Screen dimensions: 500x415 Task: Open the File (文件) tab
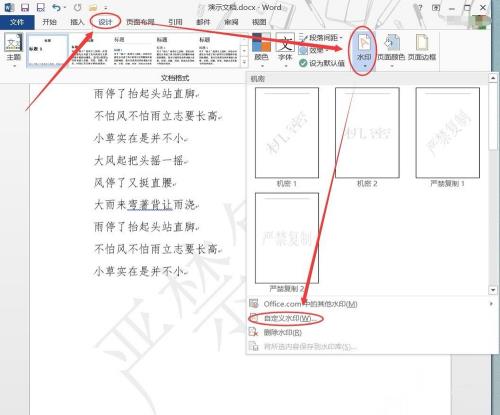[17, 22]
